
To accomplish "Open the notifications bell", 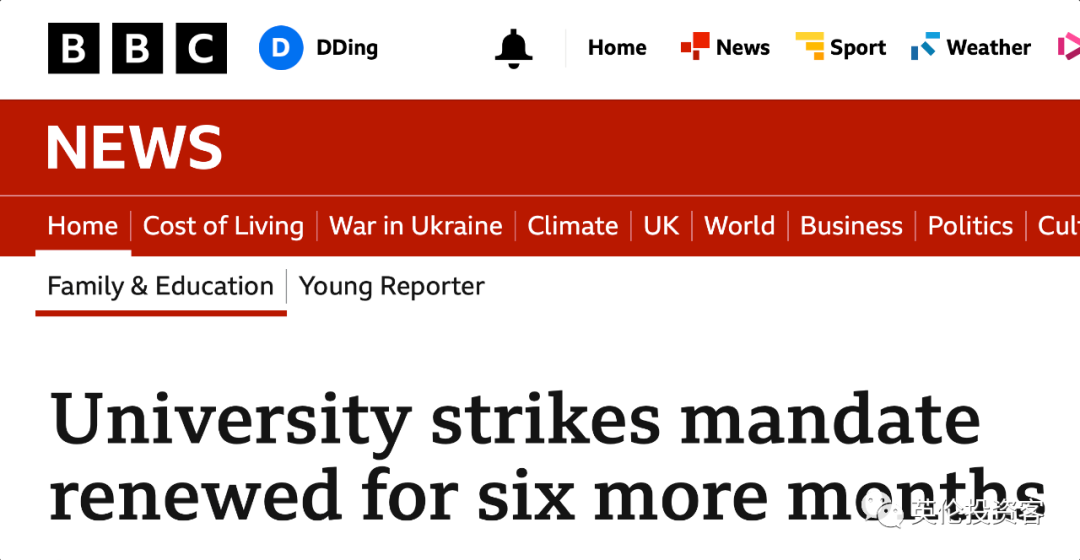I will tap(514, 48).
